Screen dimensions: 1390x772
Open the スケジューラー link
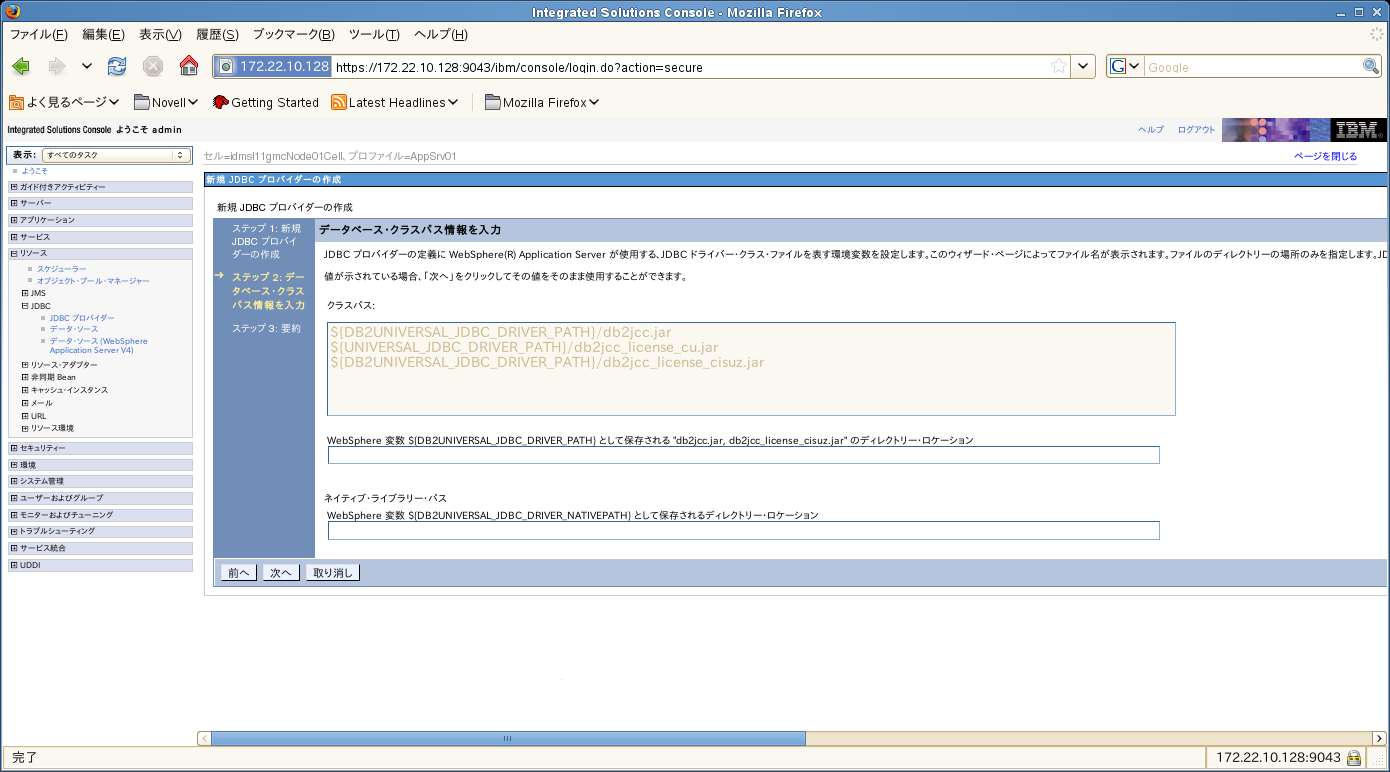pos(62,269)
